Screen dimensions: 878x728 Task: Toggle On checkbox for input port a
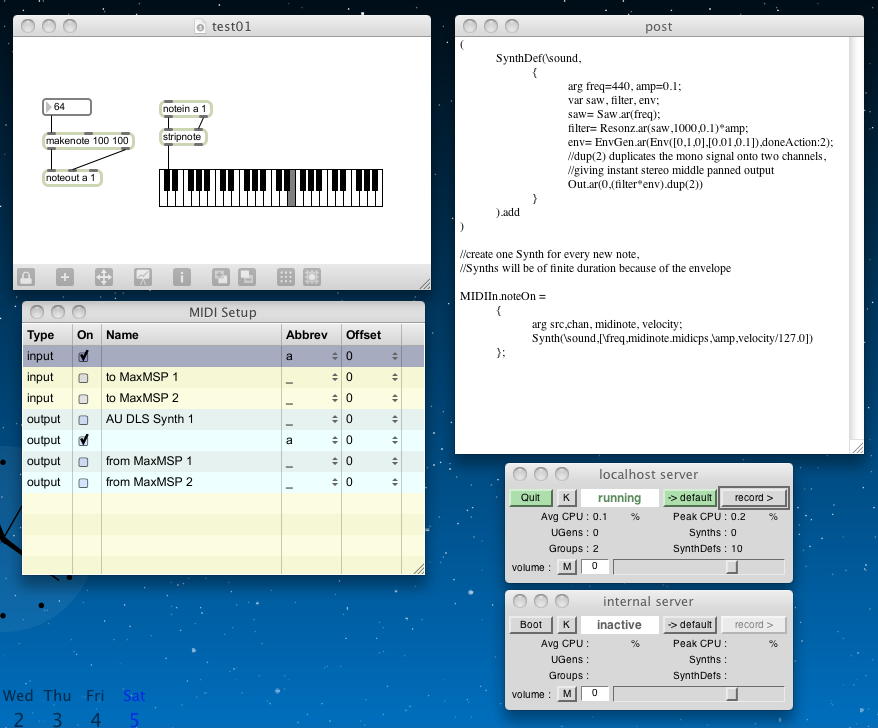click(83, 356)
